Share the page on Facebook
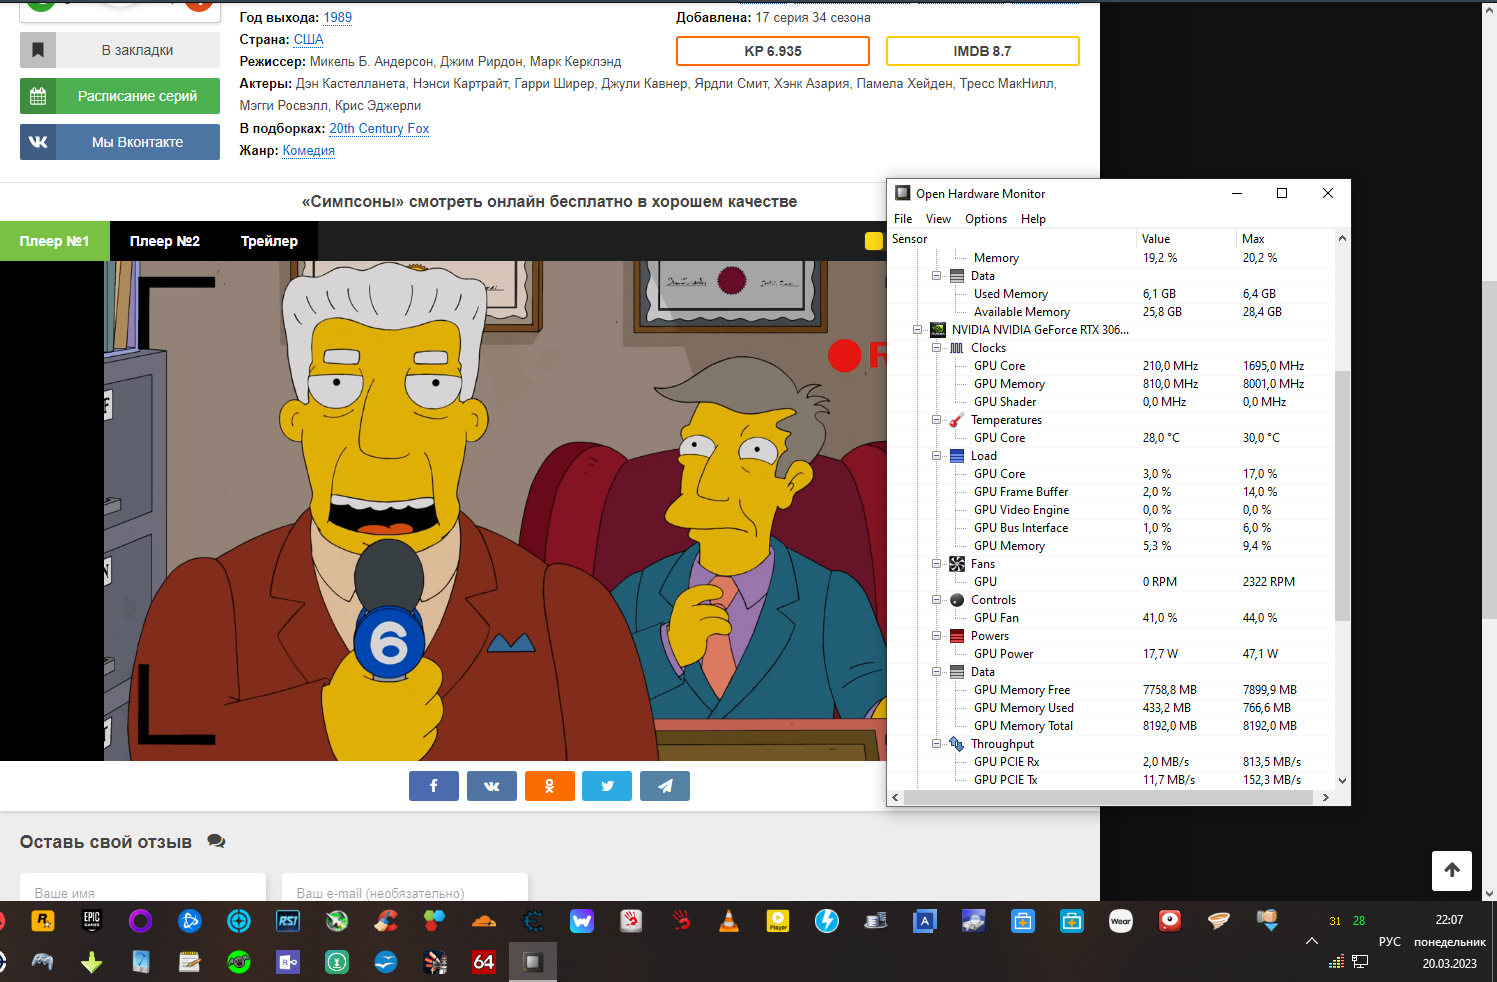The width and height of the screenshot is (1497, 982). coord(434,786)
